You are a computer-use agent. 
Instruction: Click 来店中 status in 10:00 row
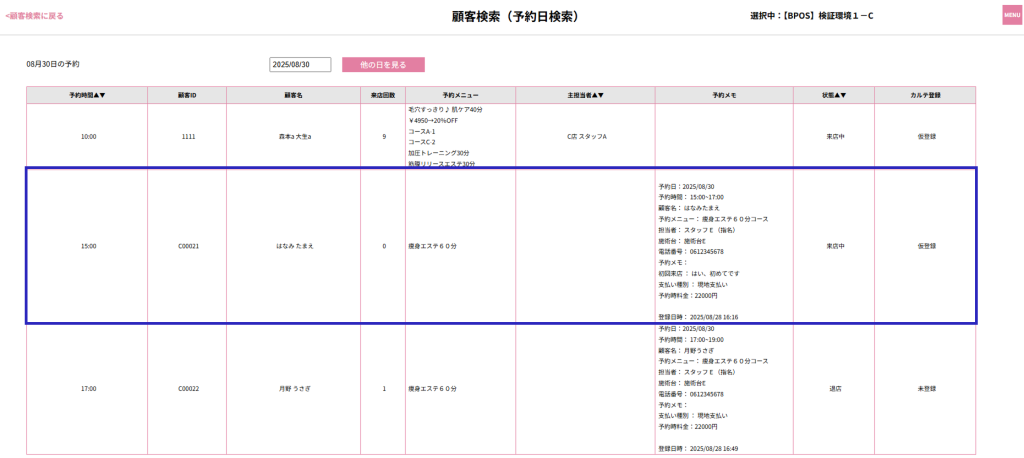[x=834, y=136]
